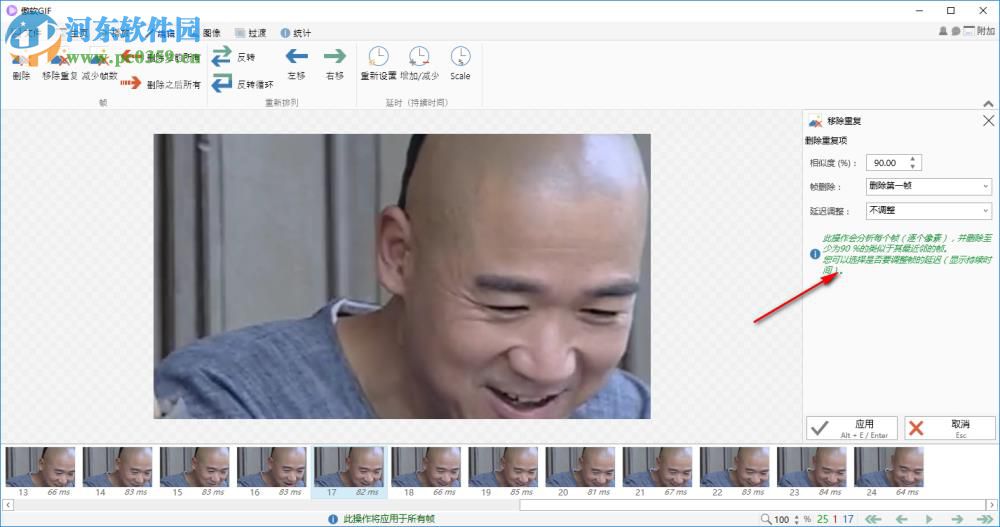
Task: Click the Reverse Loop (反转循环) icon
Action: coord(221,84)
